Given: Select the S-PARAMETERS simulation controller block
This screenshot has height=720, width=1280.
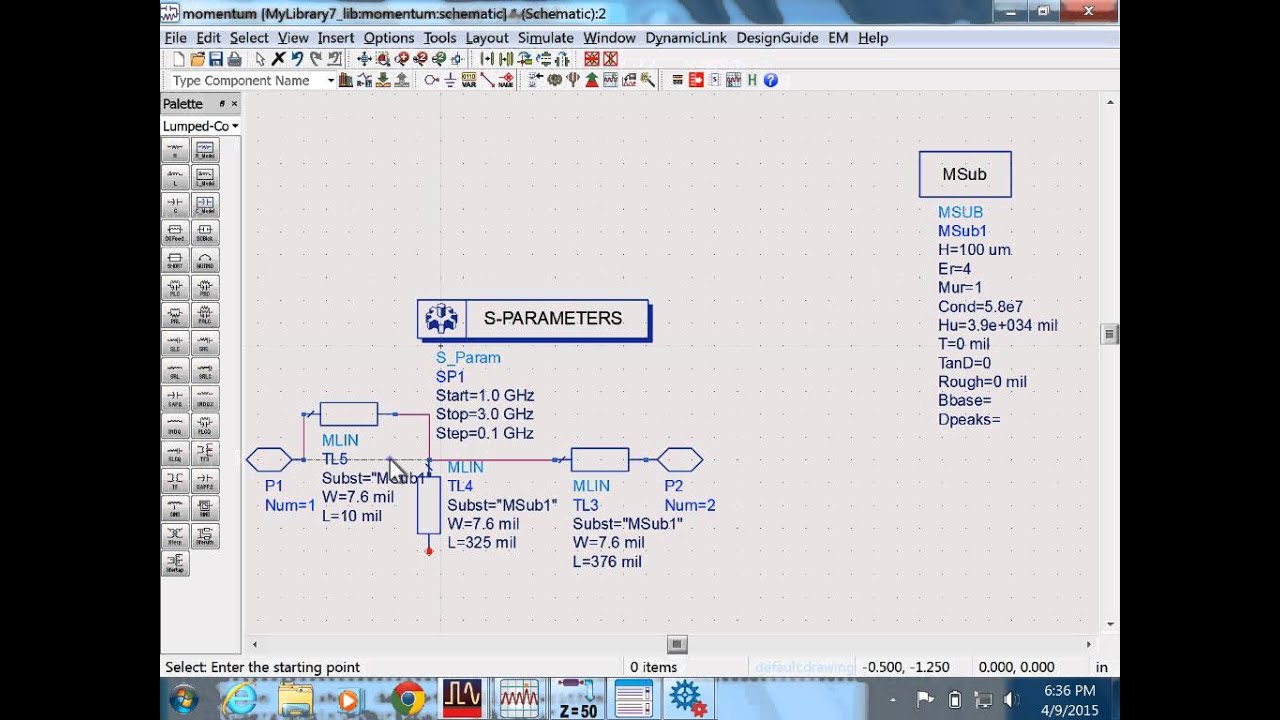Looking at the screenshot, I should coord(534,319).
